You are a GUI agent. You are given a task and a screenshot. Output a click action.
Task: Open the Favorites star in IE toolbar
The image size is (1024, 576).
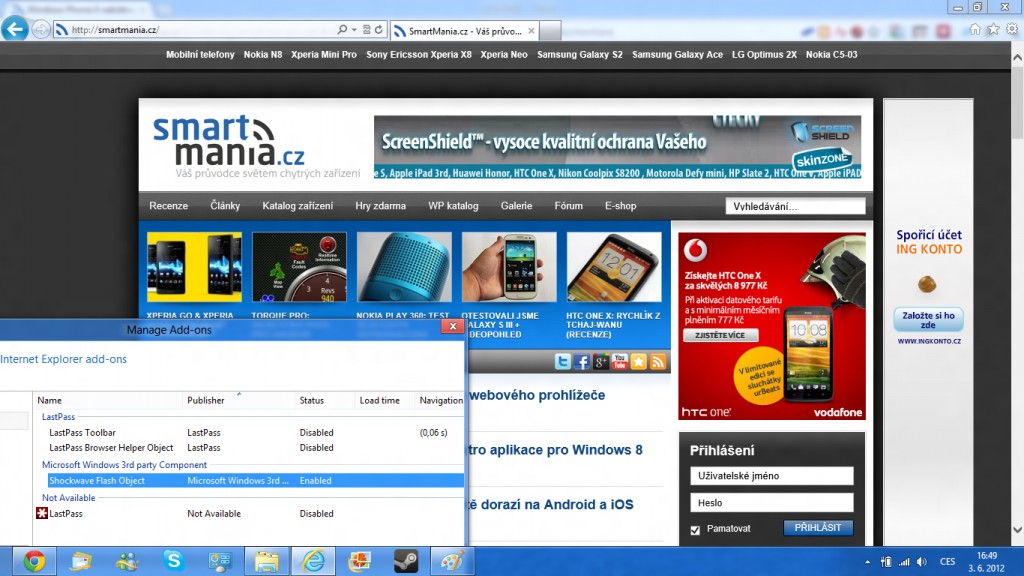993,29
